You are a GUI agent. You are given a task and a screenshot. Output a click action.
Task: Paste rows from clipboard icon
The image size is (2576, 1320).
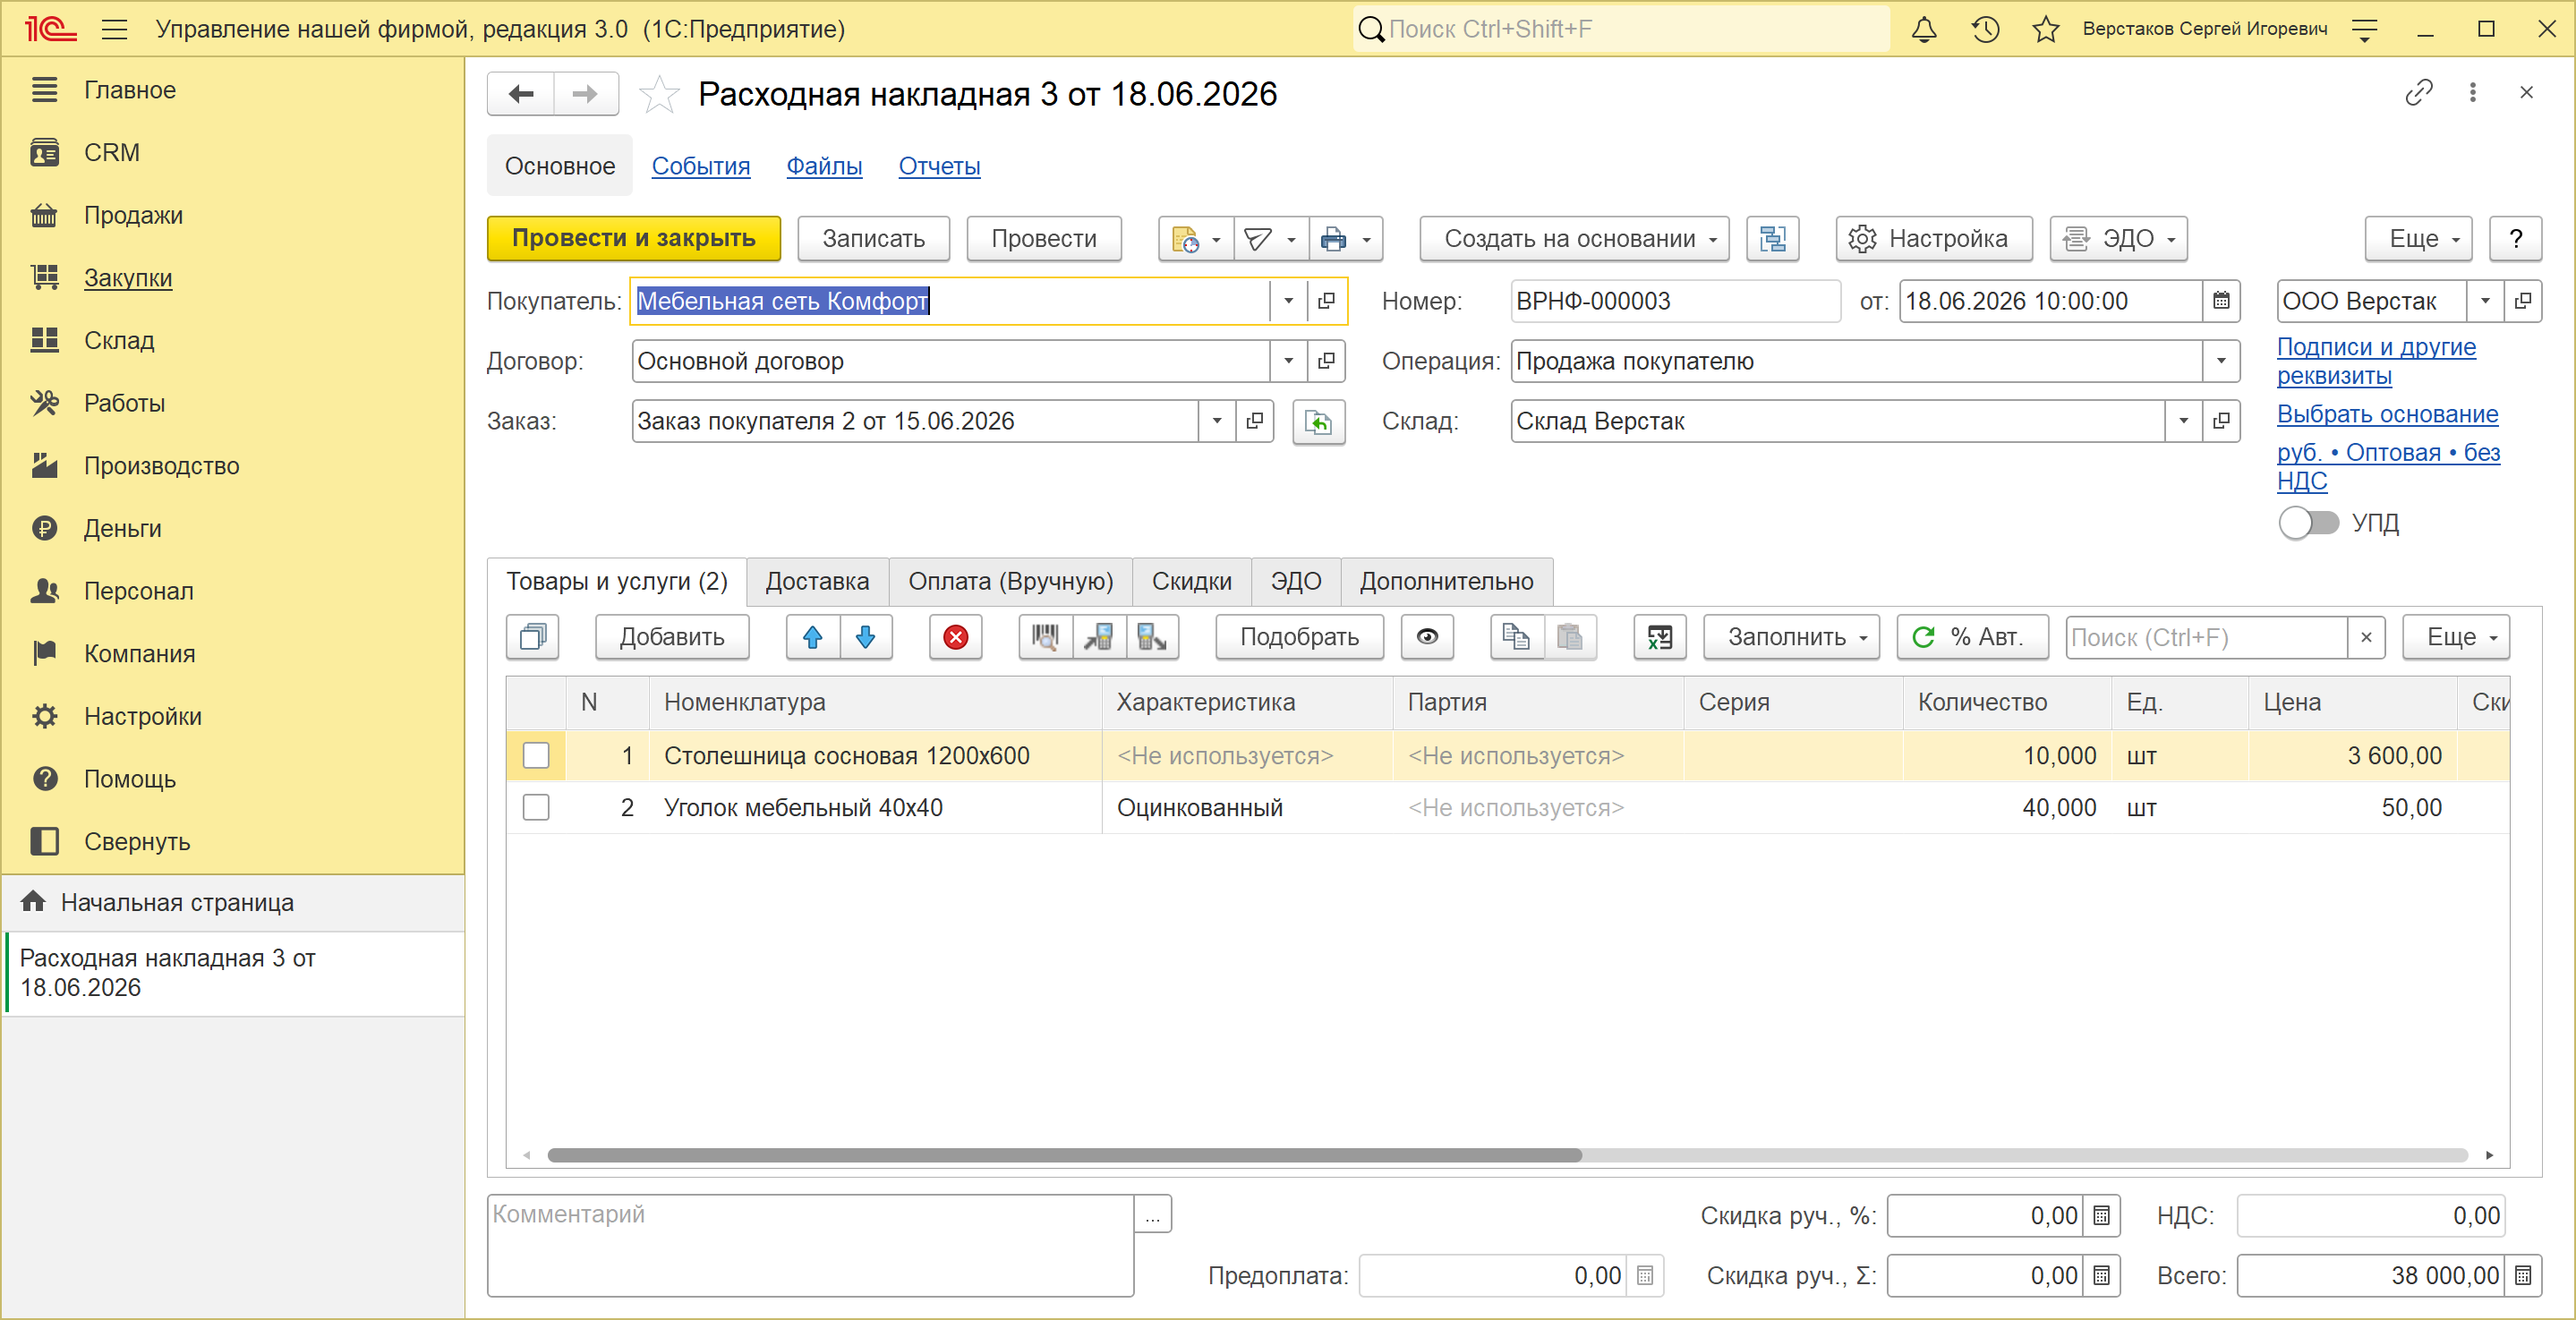[x=1570, y=637]
